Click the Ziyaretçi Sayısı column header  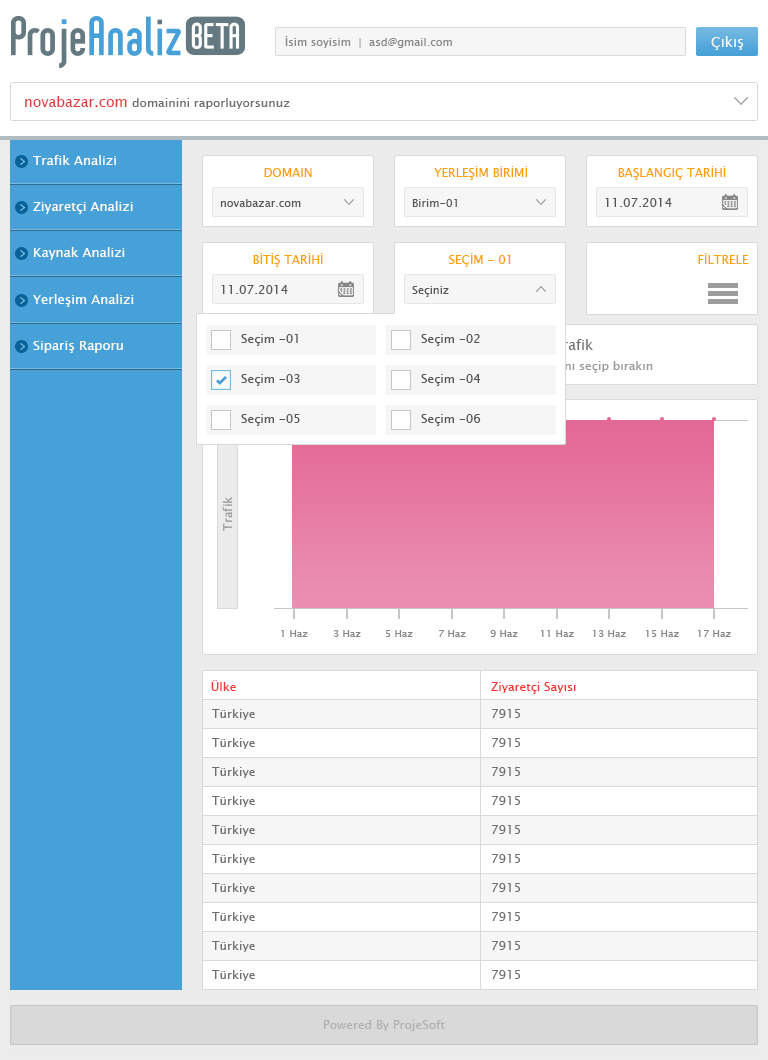pyautogui.click(x=534, y=687)
